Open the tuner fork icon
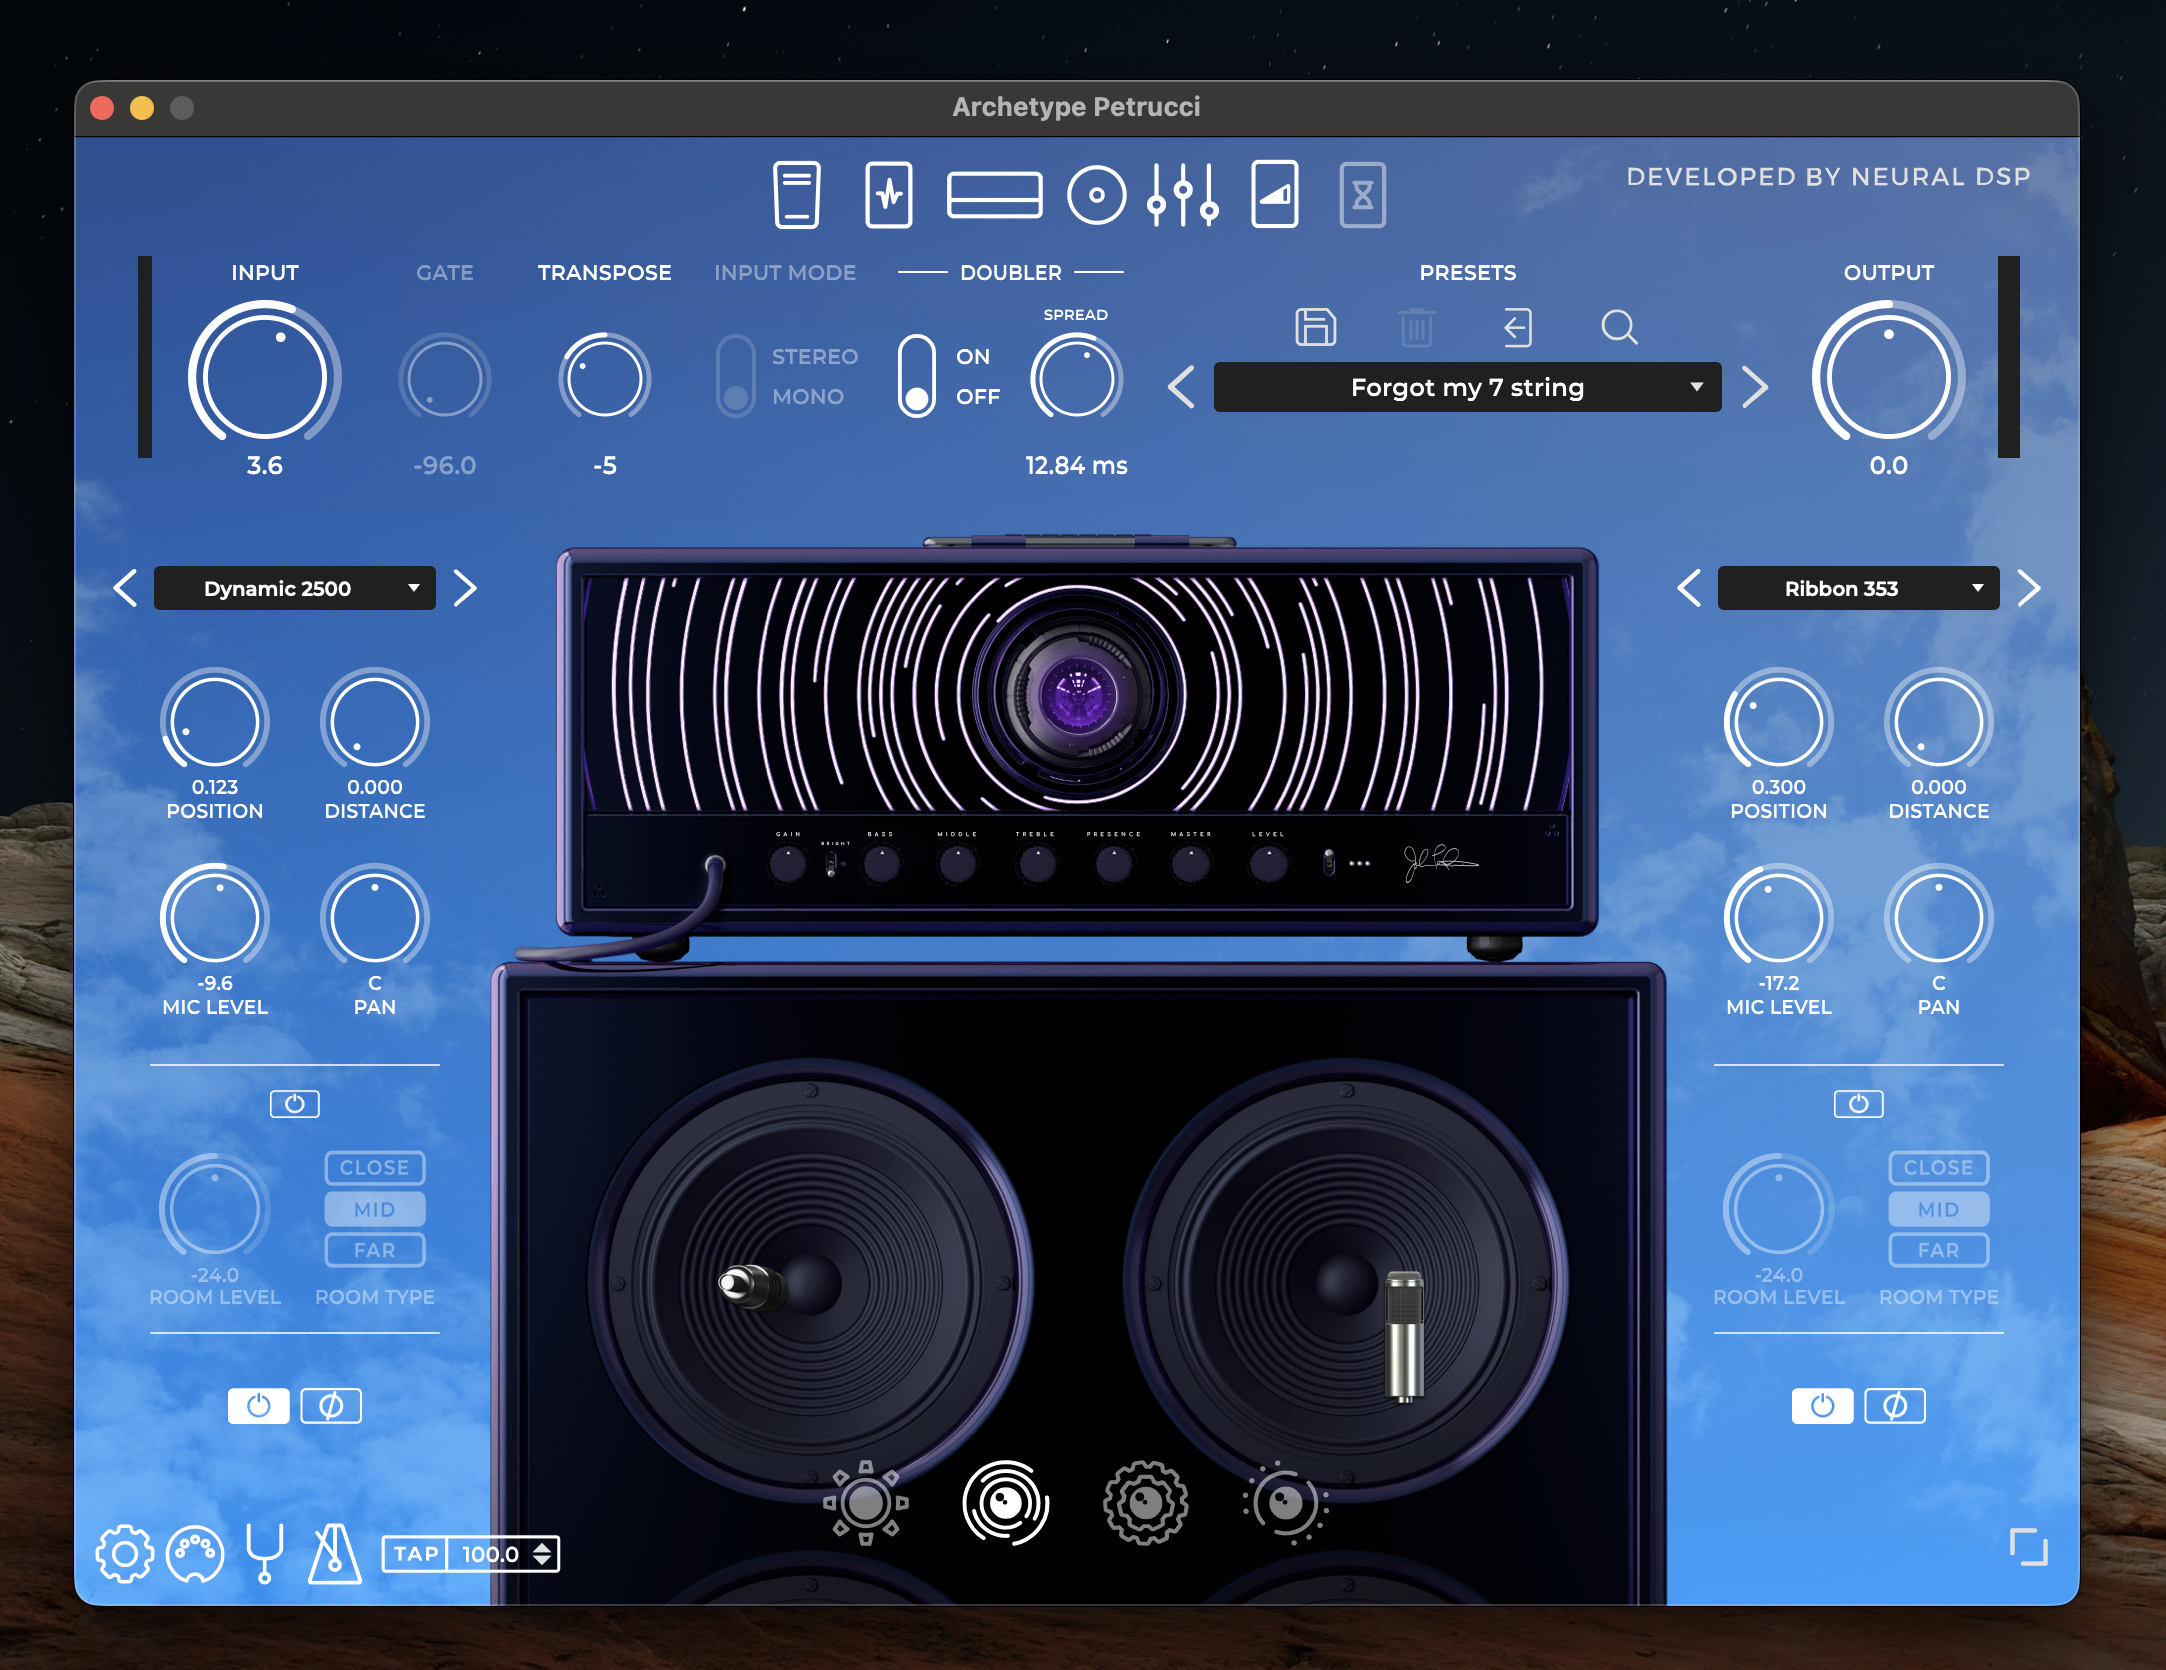The image size is (2166, 1670). (x=265, y=1553)
